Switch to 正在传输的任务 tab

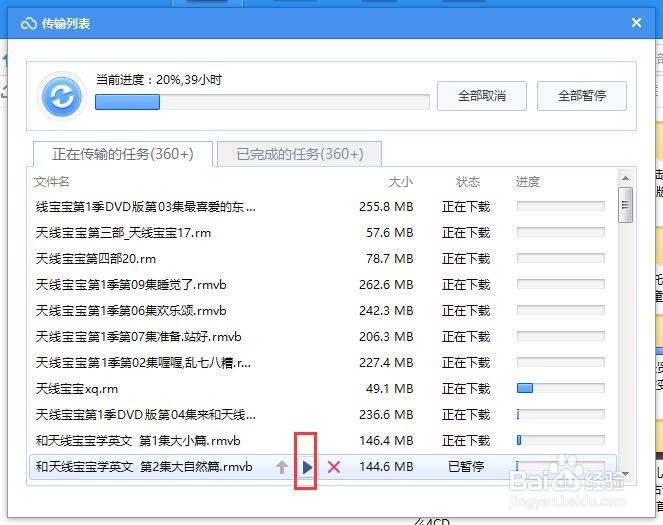(123, 154)
